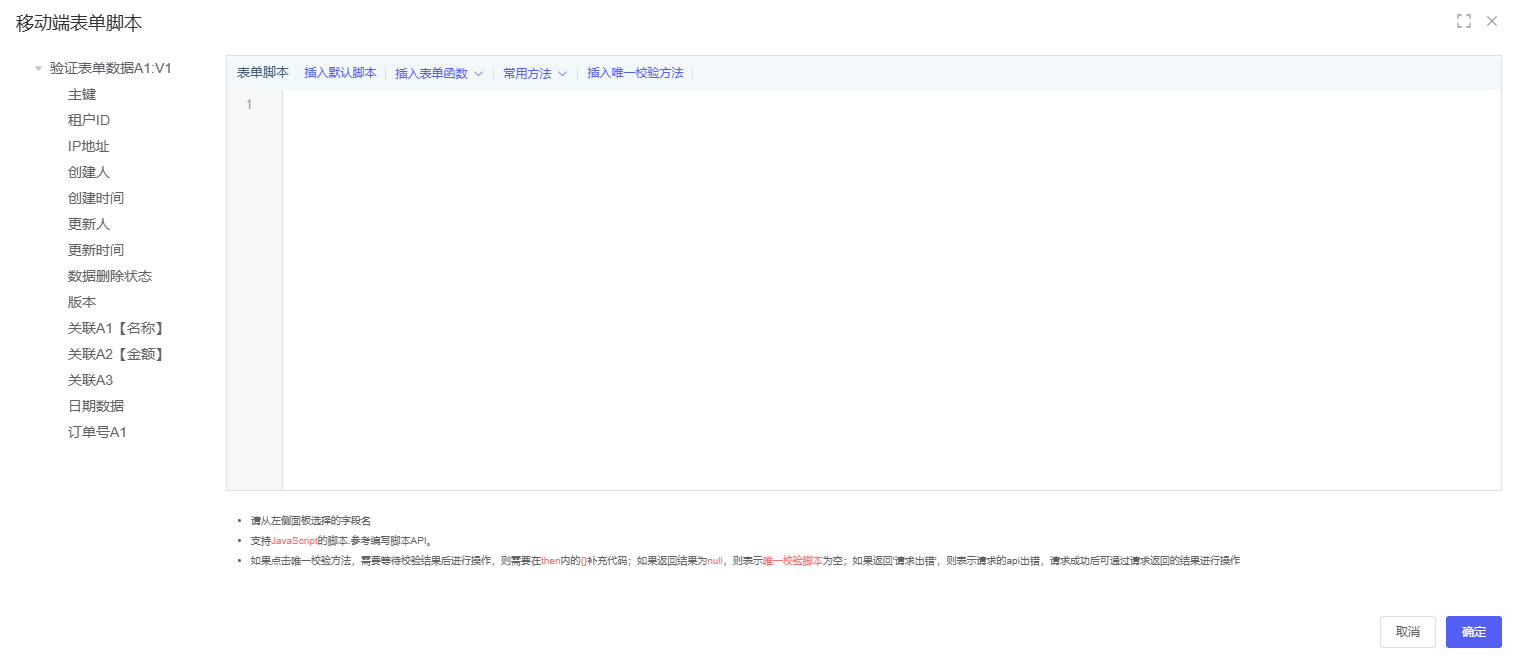Select the 创建时间 field
This screenshot has height=659, width=1523.
tap(96, 198)
